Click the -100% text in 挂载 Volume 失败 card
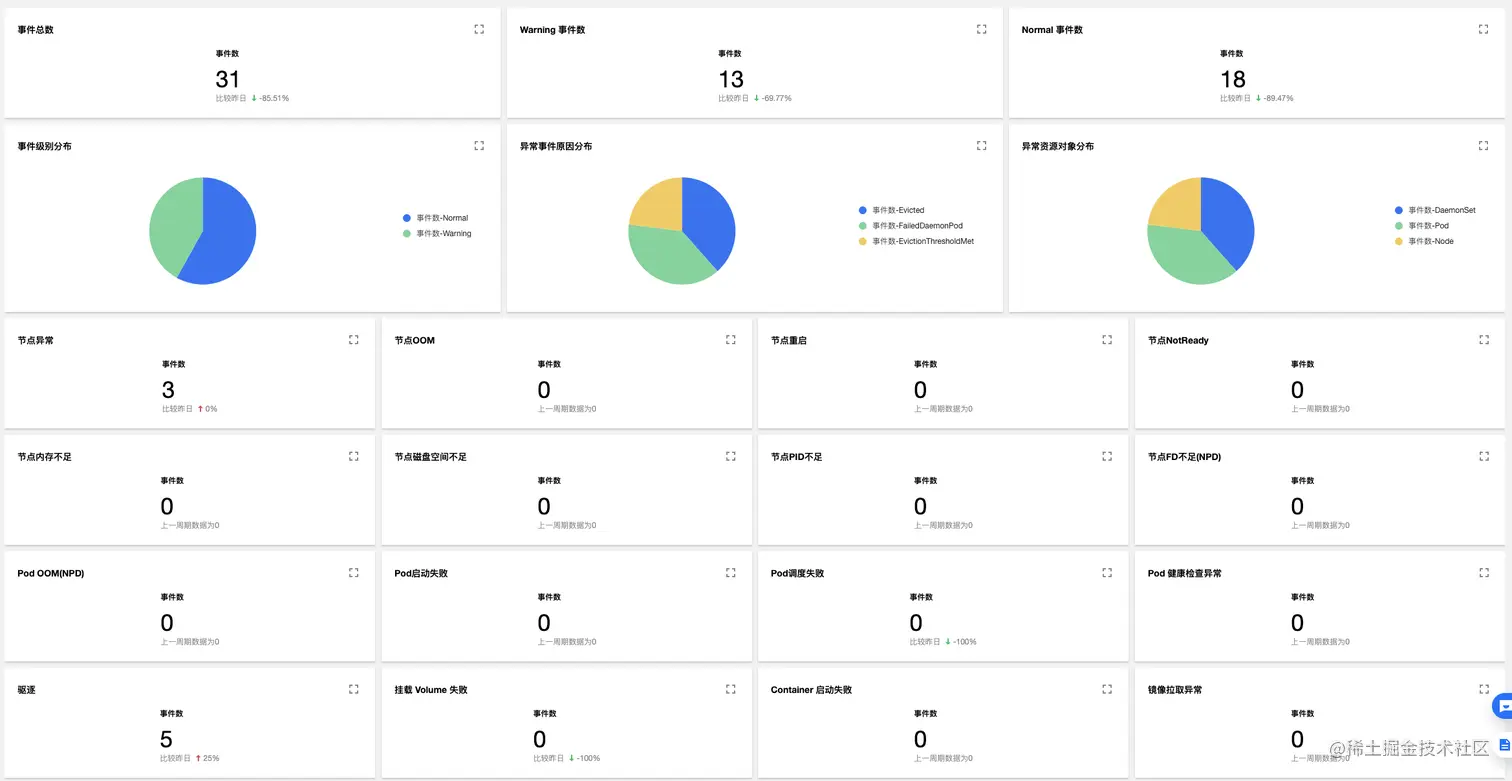 [x=588, y=758]
